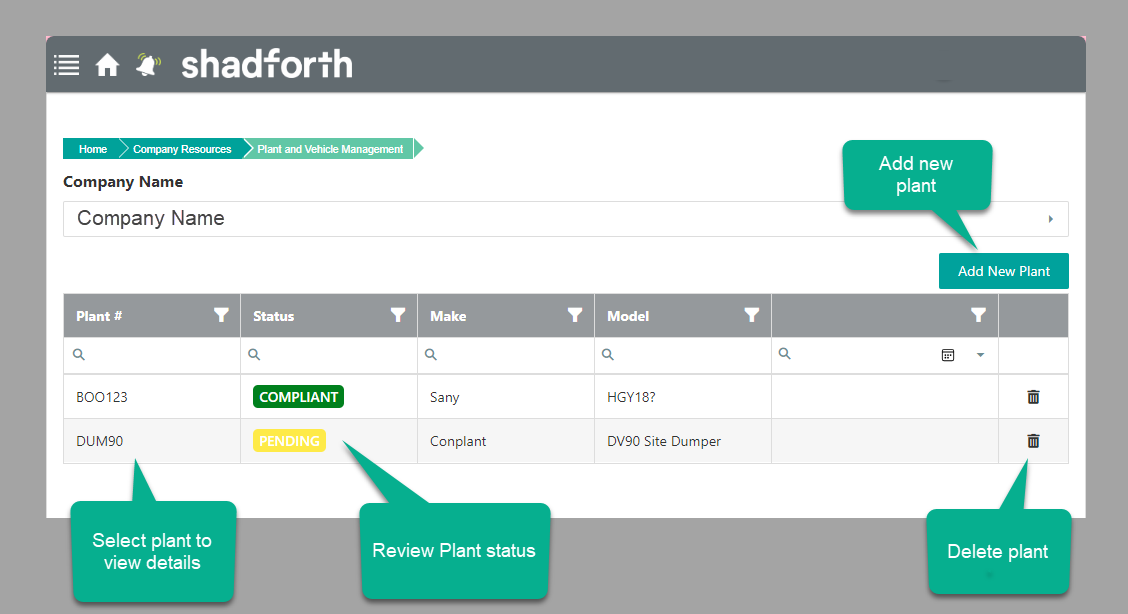Open the hamburger menu icon
This screenshot has width=1128, height=614.
[66, 65]
